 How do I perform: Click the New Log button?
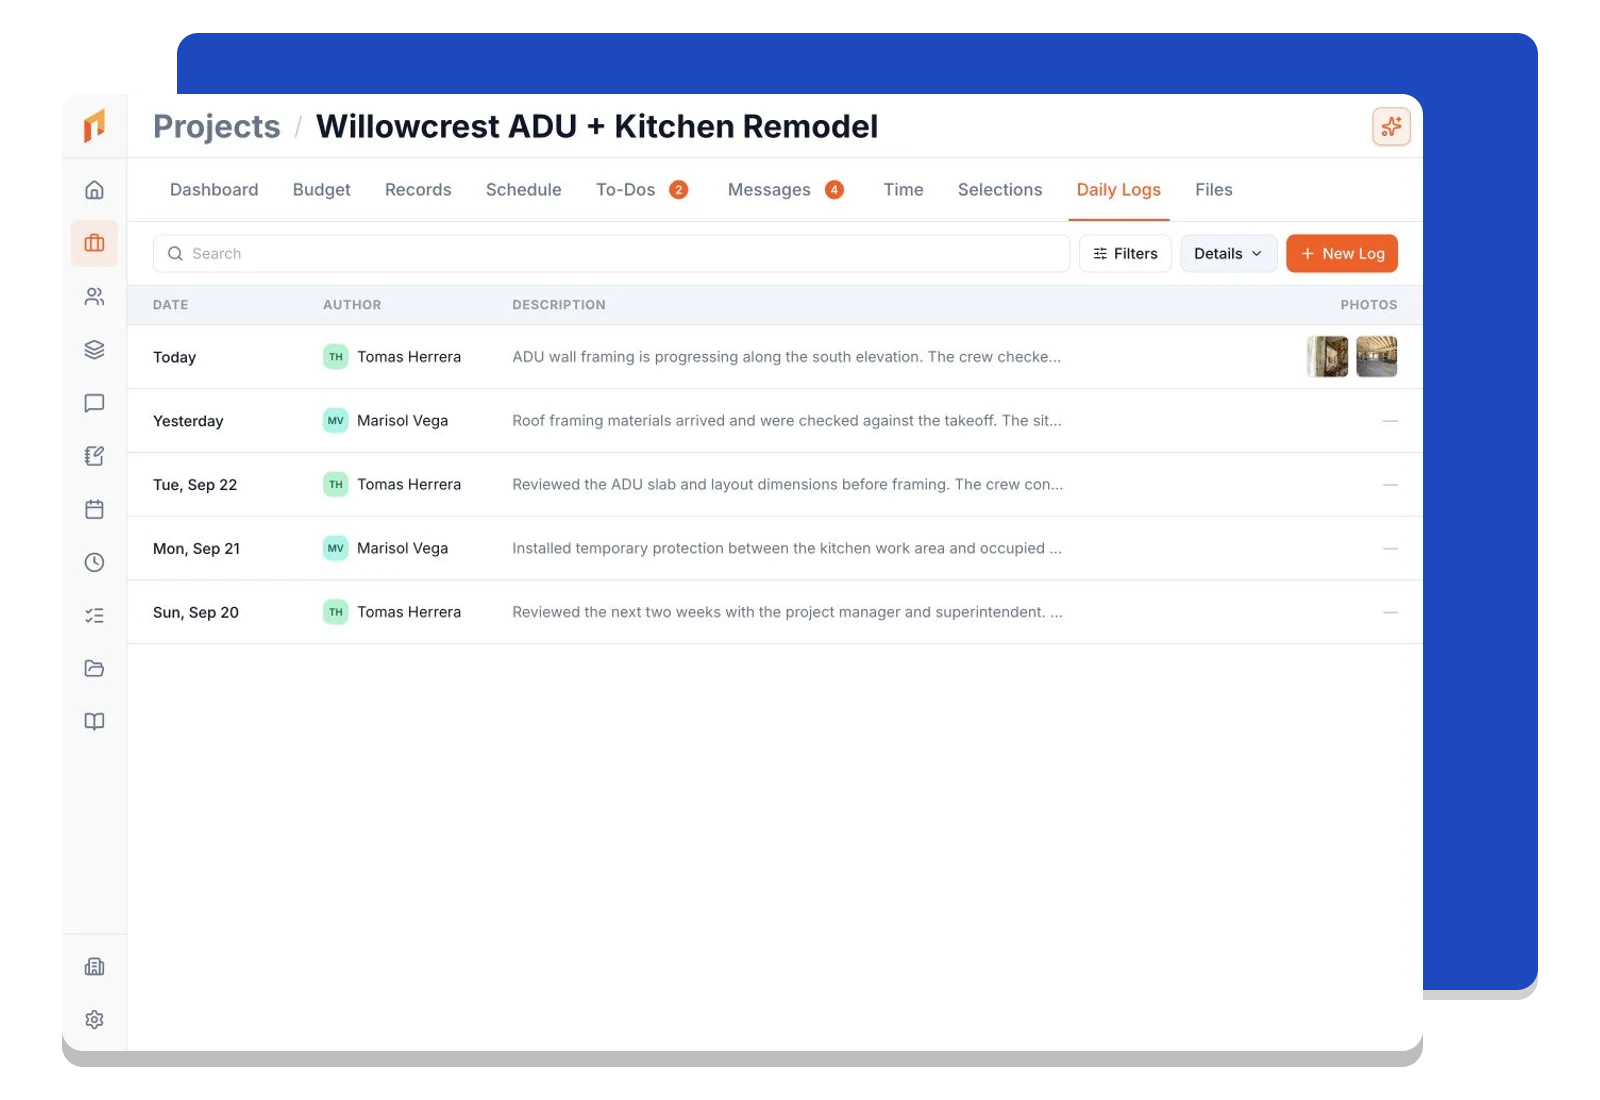(x=1342, y=253)
